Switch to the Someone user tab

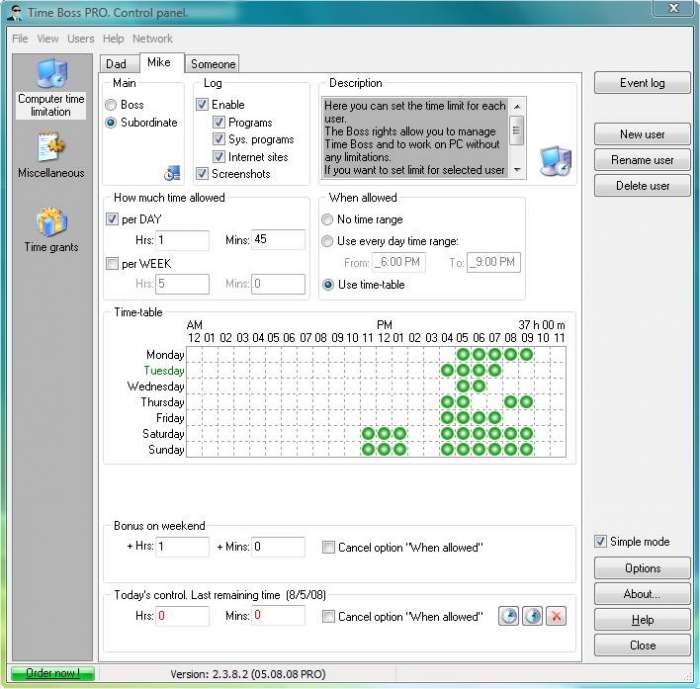tap(212, 64)
